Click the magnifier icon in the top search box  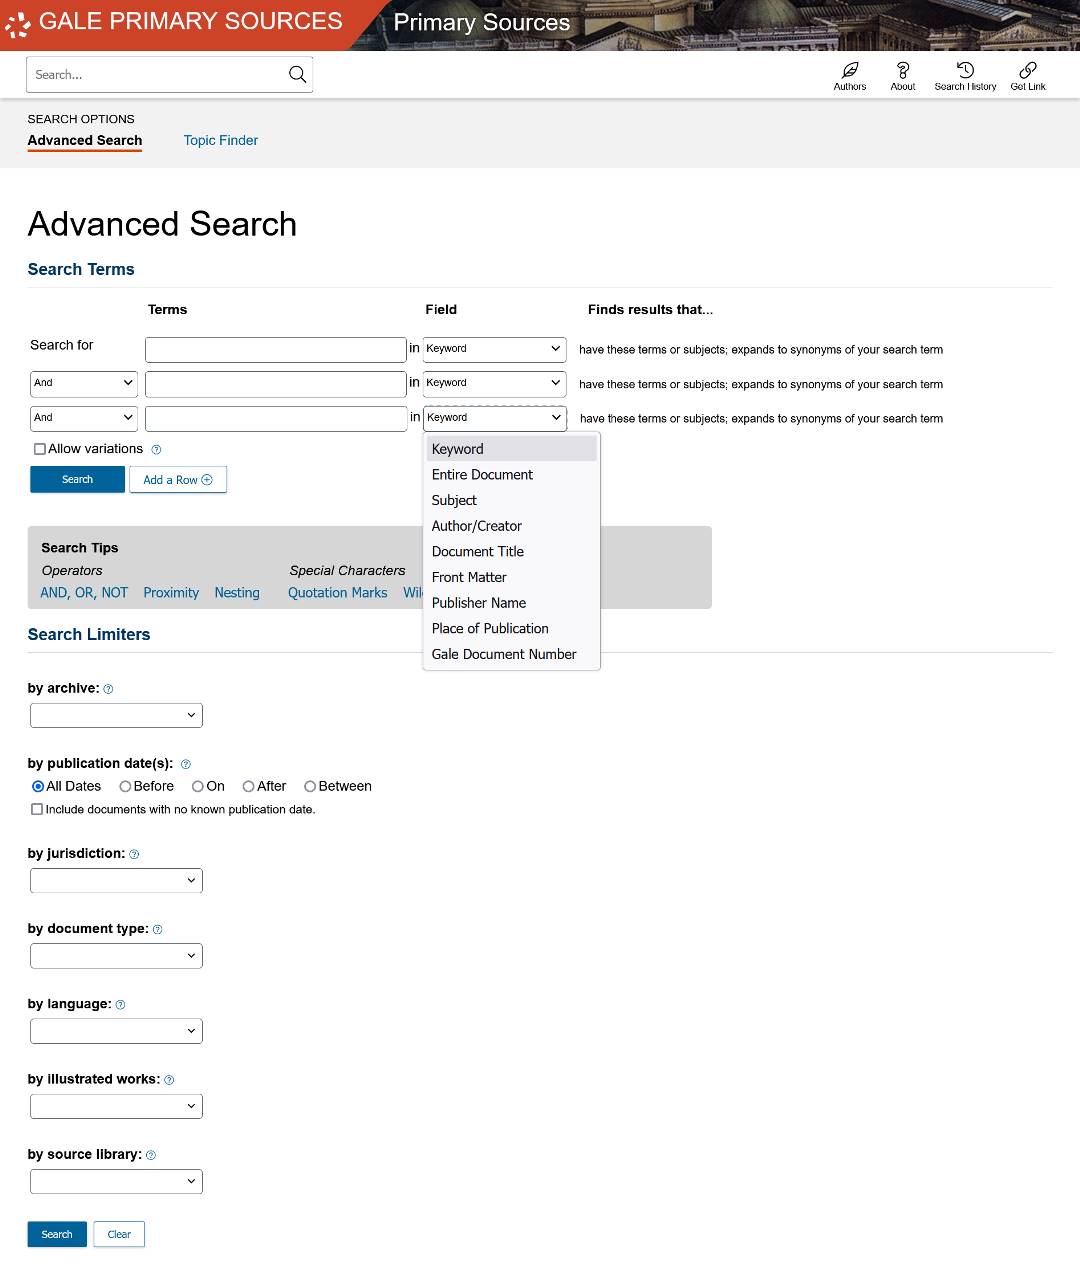(297, 74)
